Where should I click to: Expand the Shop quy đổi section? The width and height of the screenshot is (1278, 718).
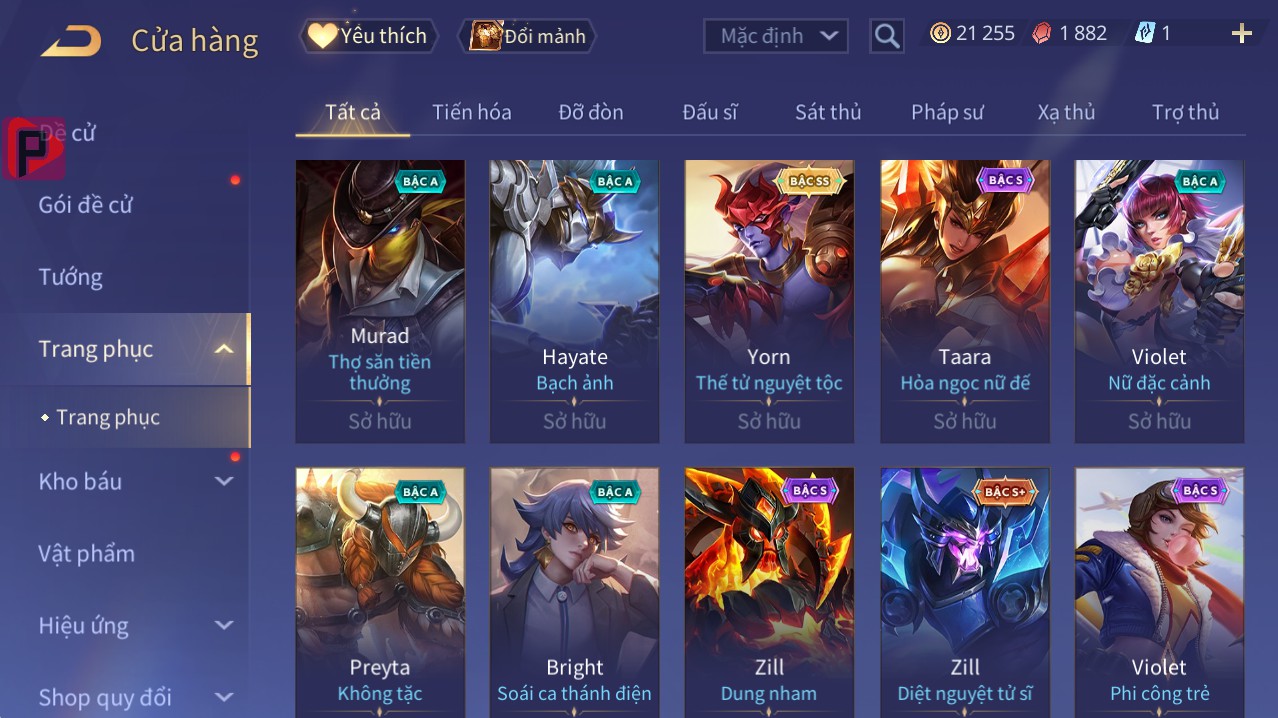224,697
